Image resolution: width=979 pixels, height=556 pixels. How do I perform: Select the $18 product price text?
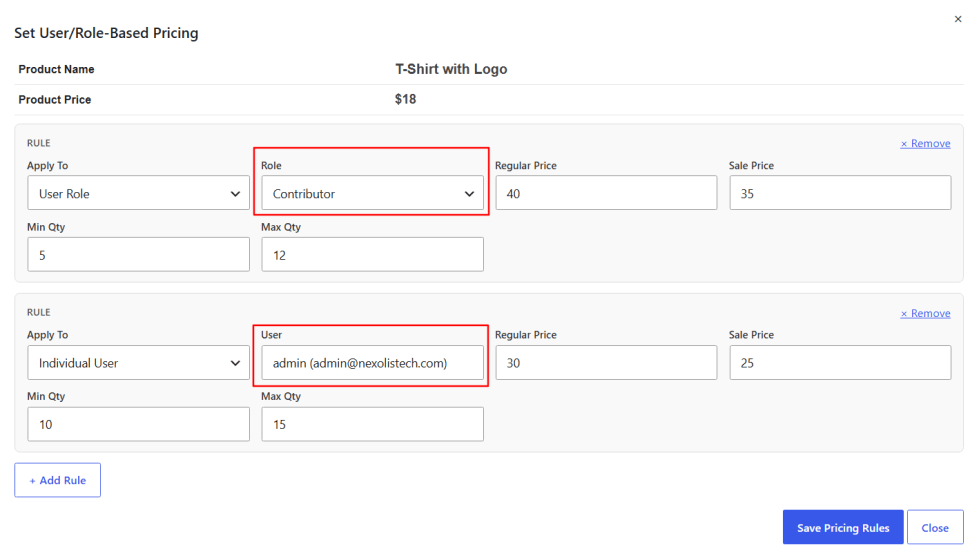click(x=405, y=99)
